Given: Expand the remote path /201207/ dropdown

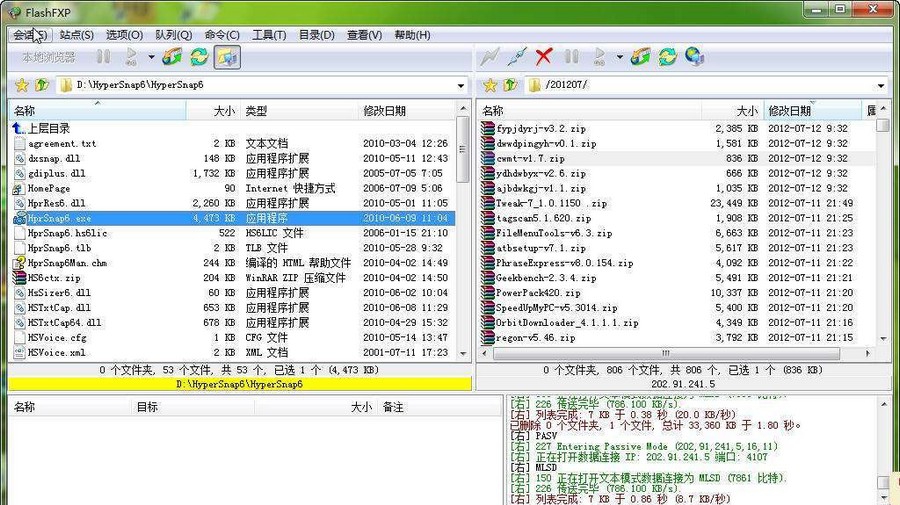Looking at the screenshot, I should (x=880, y=86).
